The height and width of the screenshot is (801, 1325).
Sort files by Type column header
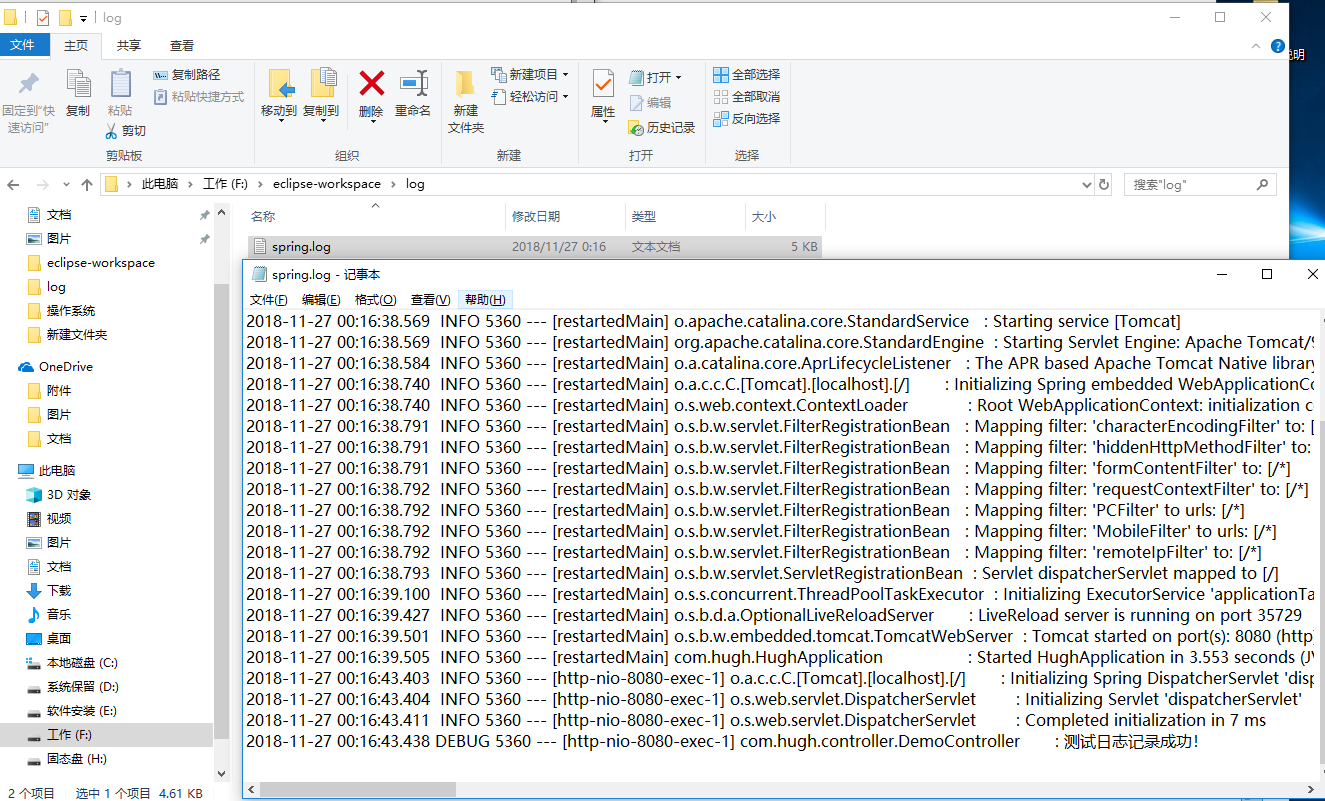click(x=686, y=217)
